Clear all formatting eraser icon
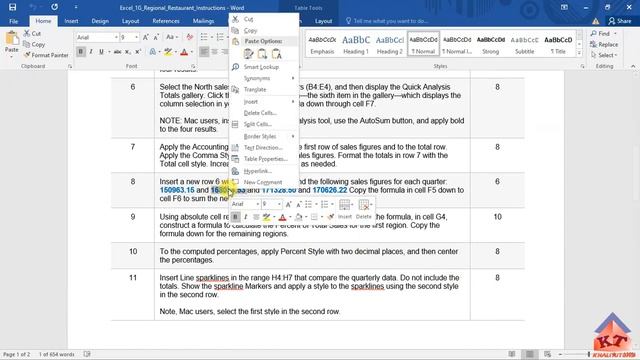 (x=189, y=37)
